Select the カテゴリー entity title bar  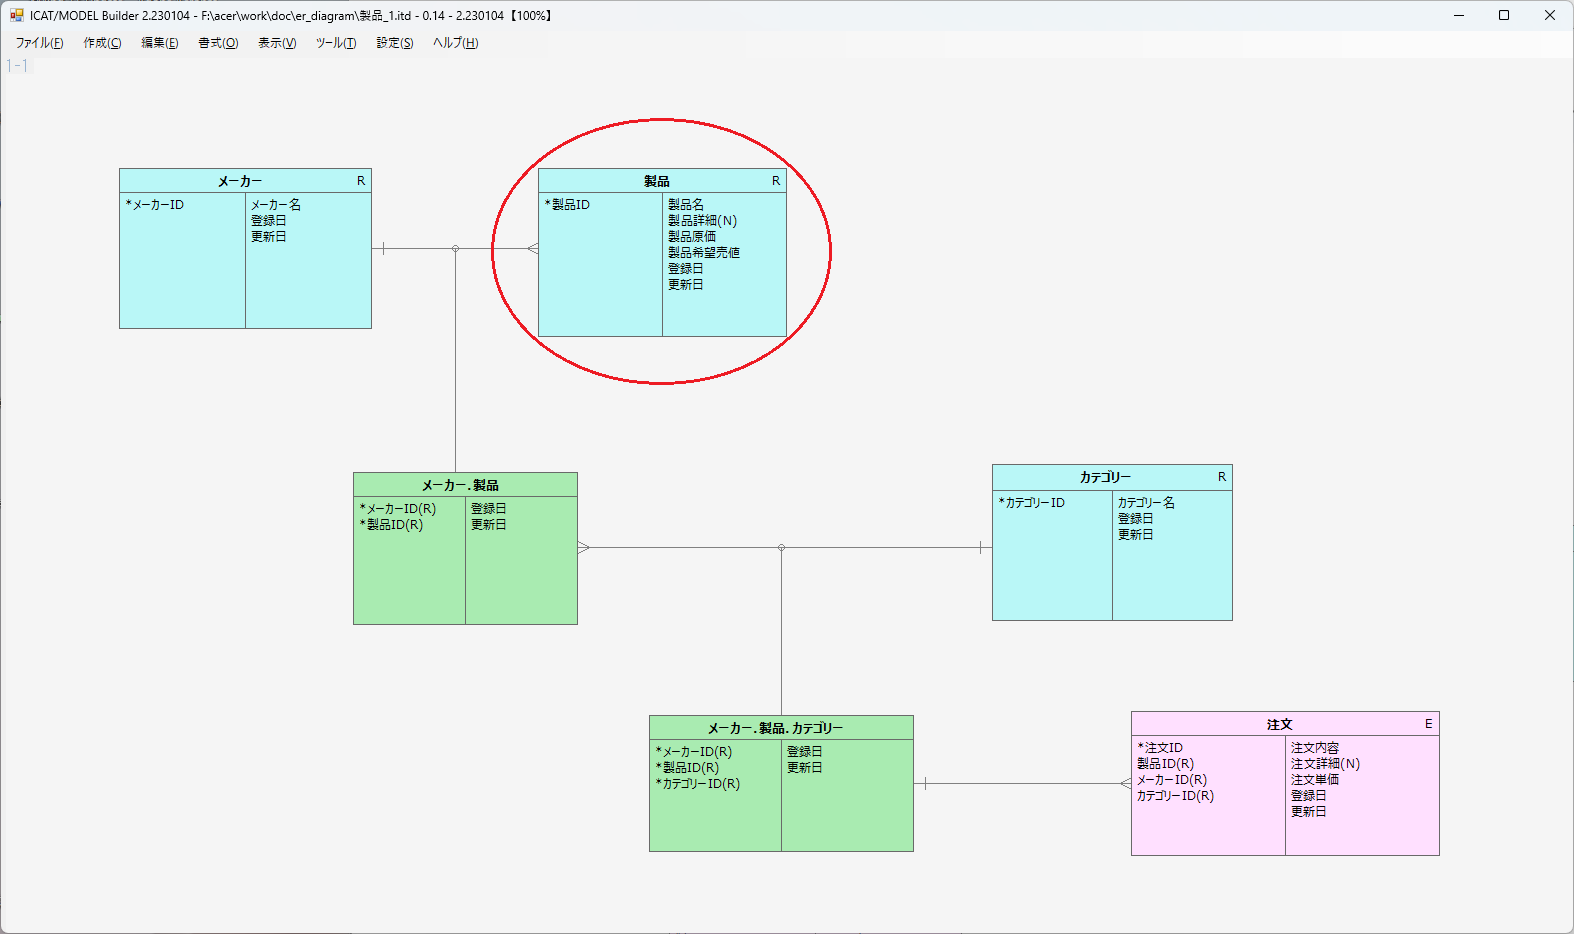(1105, 477)
